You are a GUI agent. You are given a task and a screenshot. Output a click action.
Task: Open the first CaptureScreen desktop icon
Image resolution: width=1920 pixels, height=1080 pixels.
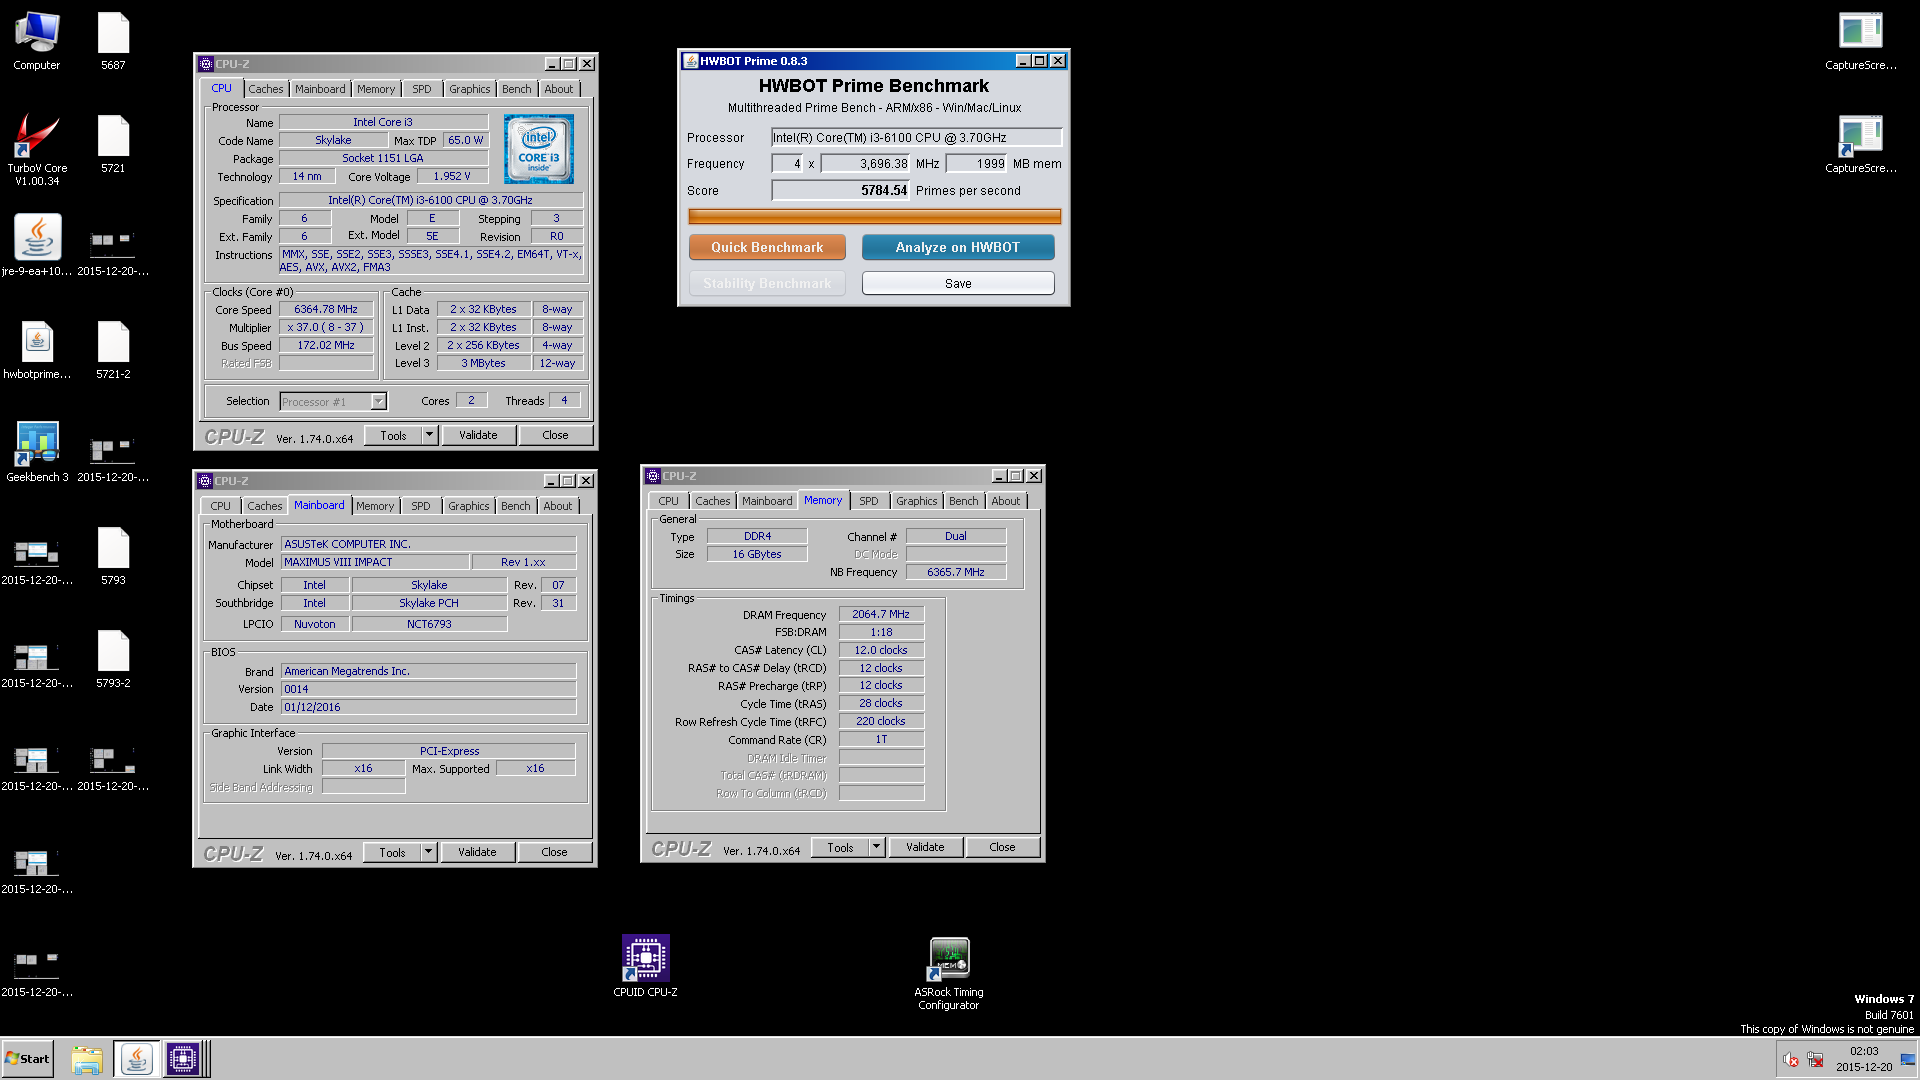1860,41
